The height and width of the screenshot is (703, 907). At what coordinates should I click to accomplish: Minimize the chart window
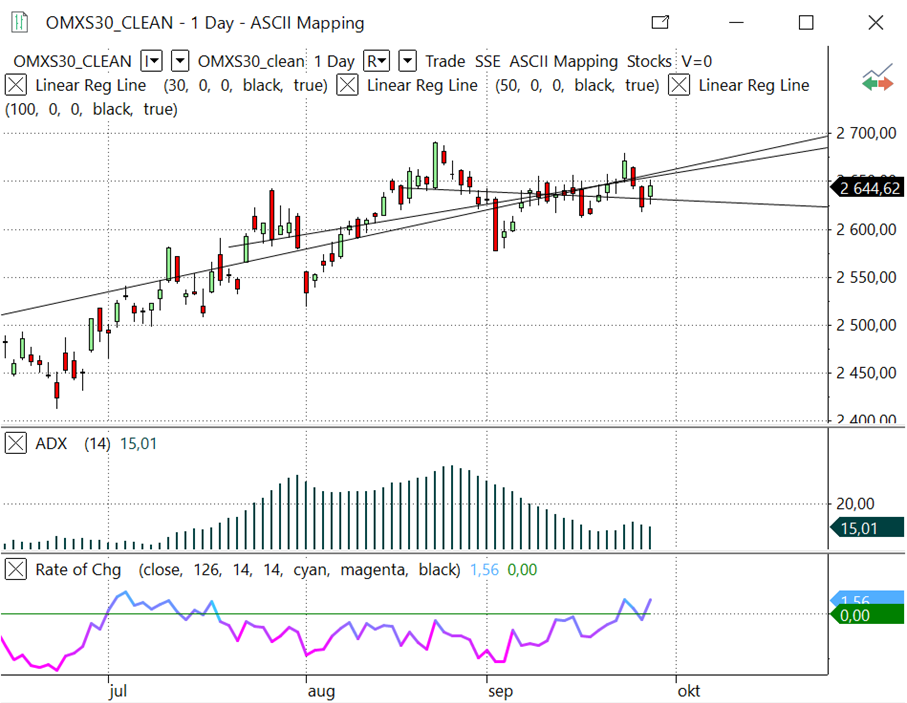tap(736, 23)
